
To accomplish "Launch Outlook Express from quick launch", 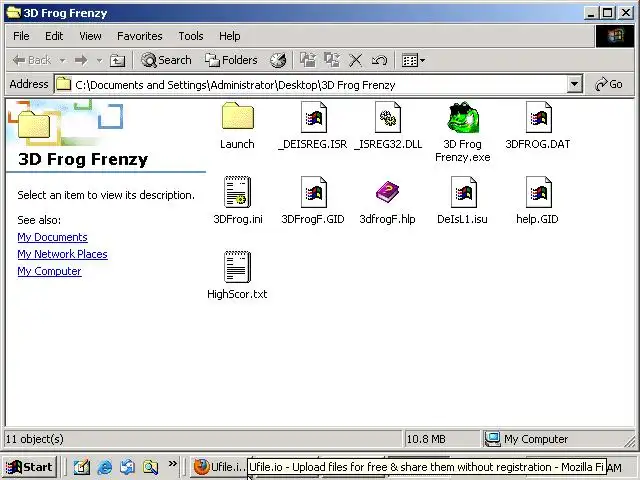I will (x=128, y=467).
